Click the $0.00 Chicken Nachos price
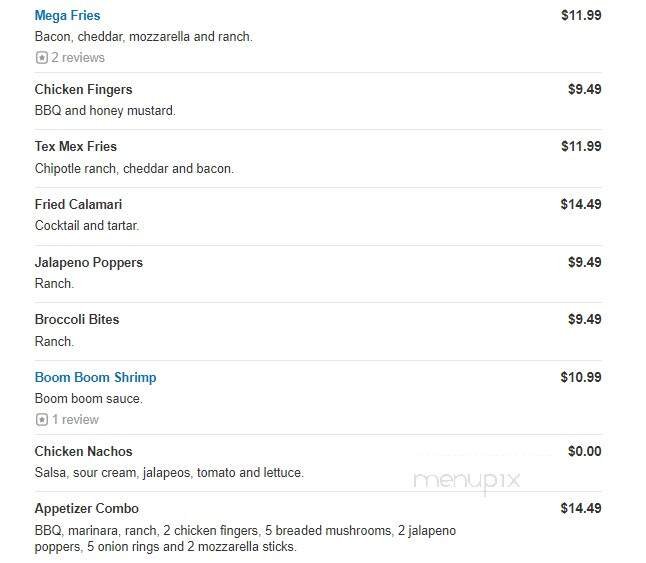Screen dimensions: 646x563 pos(585,452)
